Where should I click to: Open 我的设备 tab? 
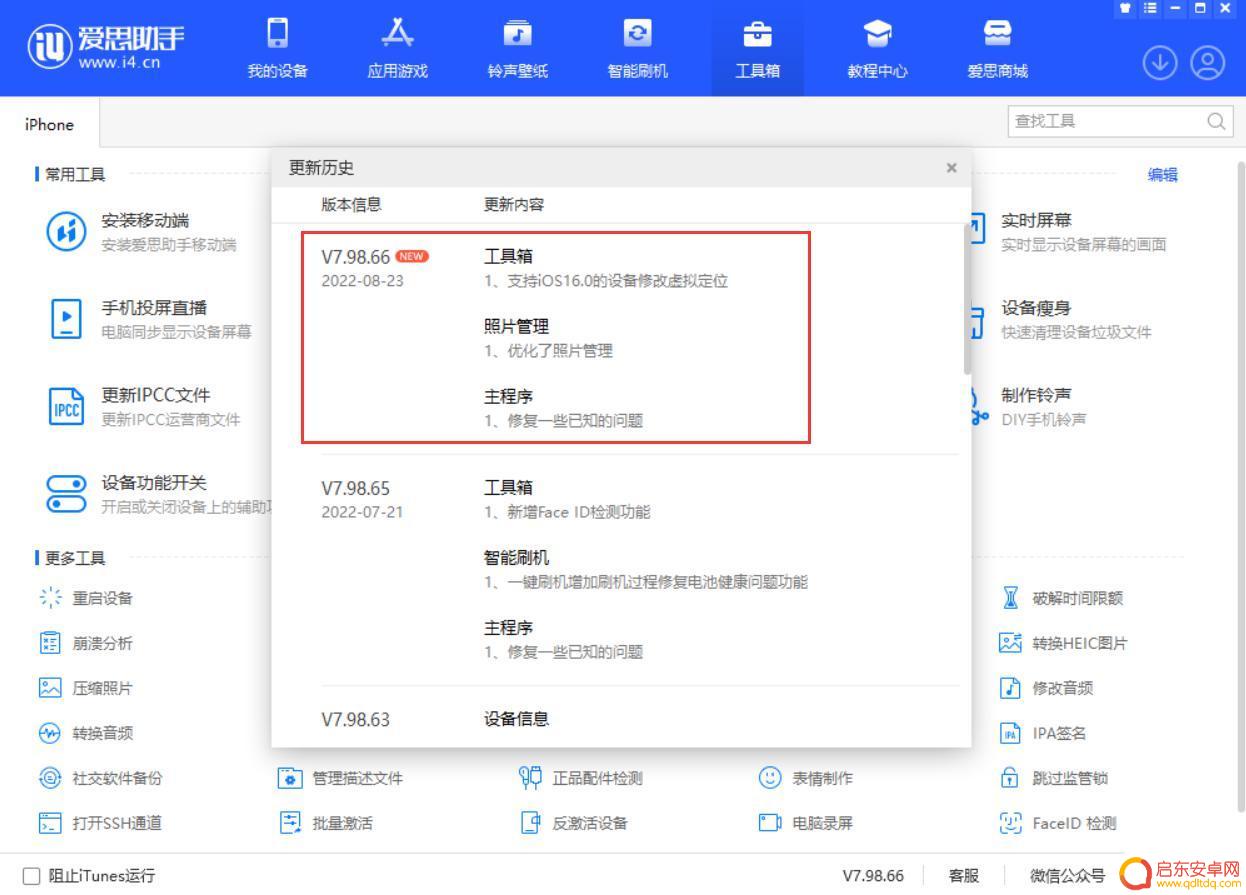pos(278,48)
